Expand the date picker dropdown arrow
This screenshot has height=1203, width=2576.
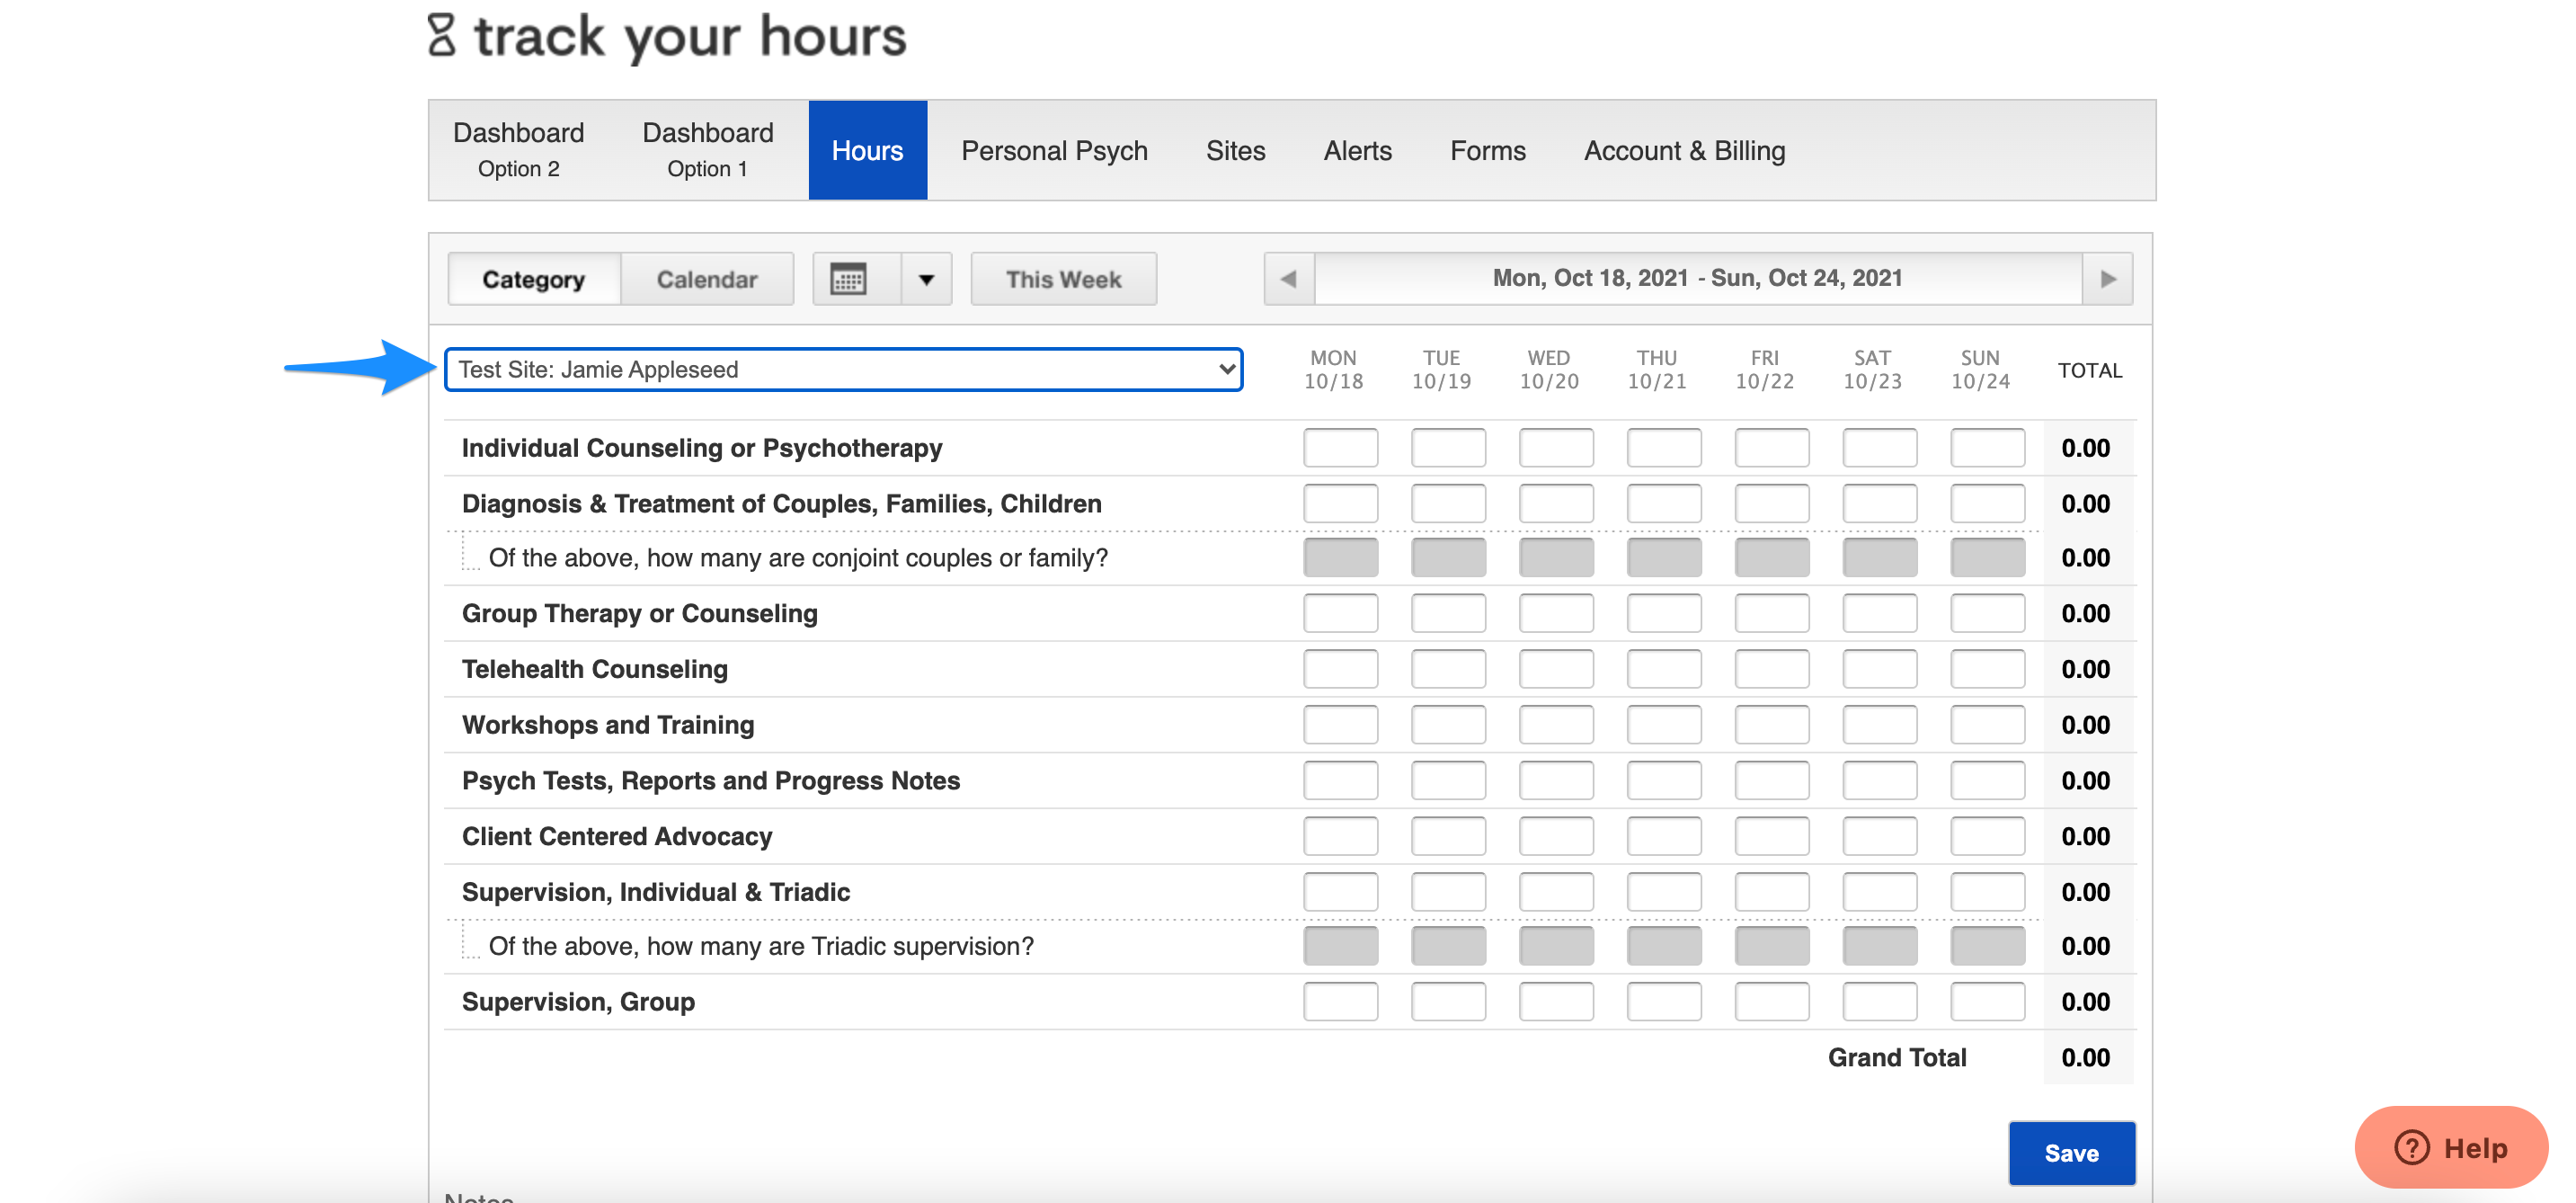coord(926,279)
